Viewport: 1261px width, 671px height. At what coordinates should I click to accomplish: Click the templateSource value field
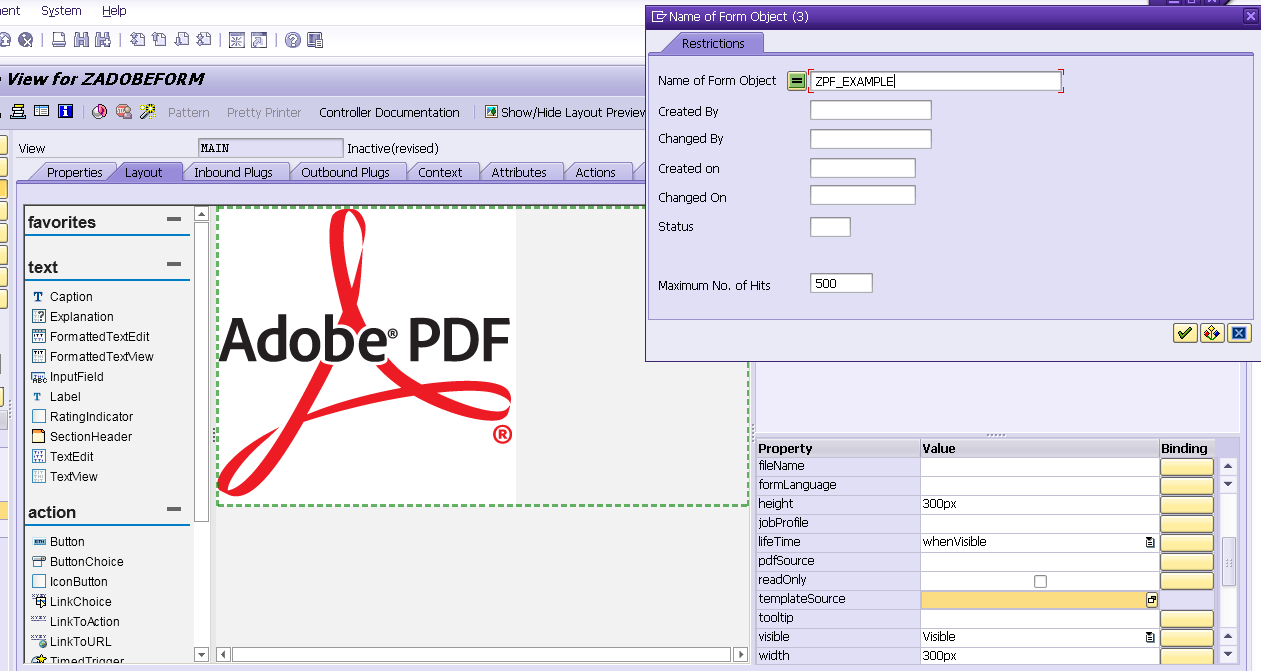1033,600
